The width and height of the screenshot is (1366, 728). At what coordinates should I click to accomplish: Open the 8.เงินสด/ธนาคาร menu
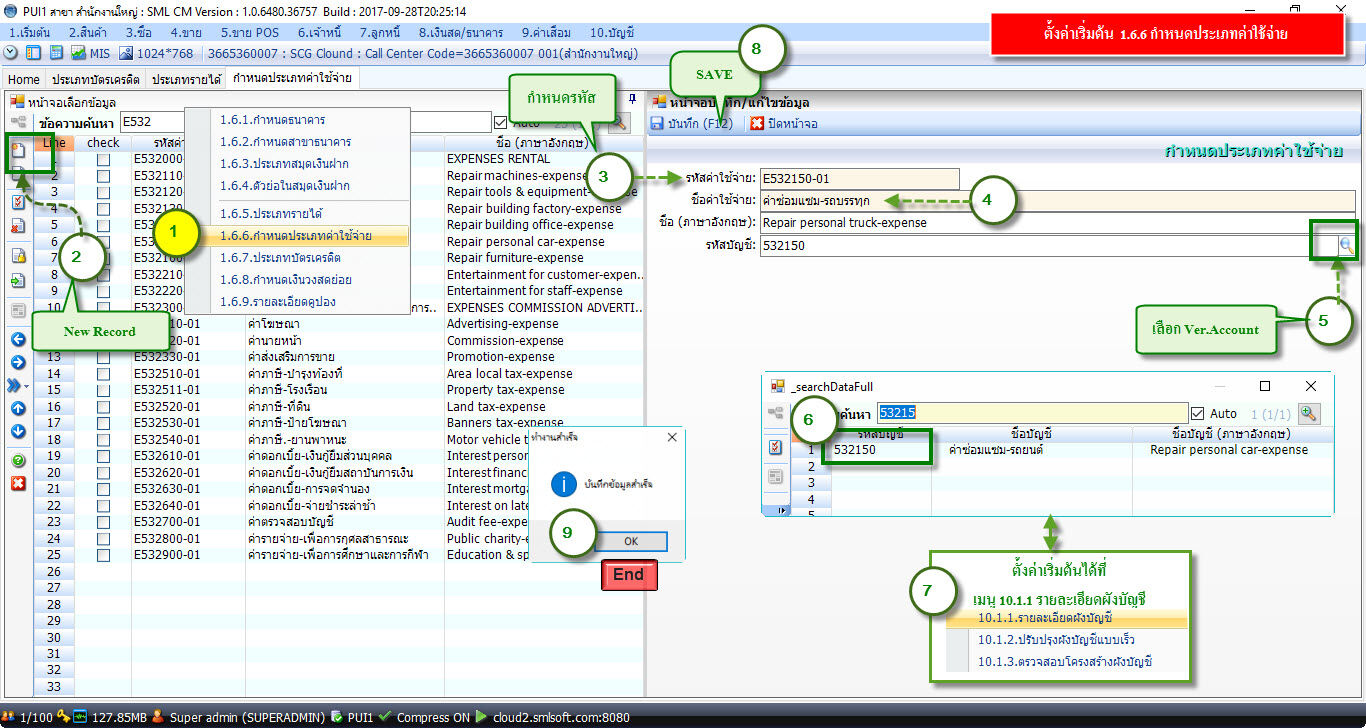(460, 32)
